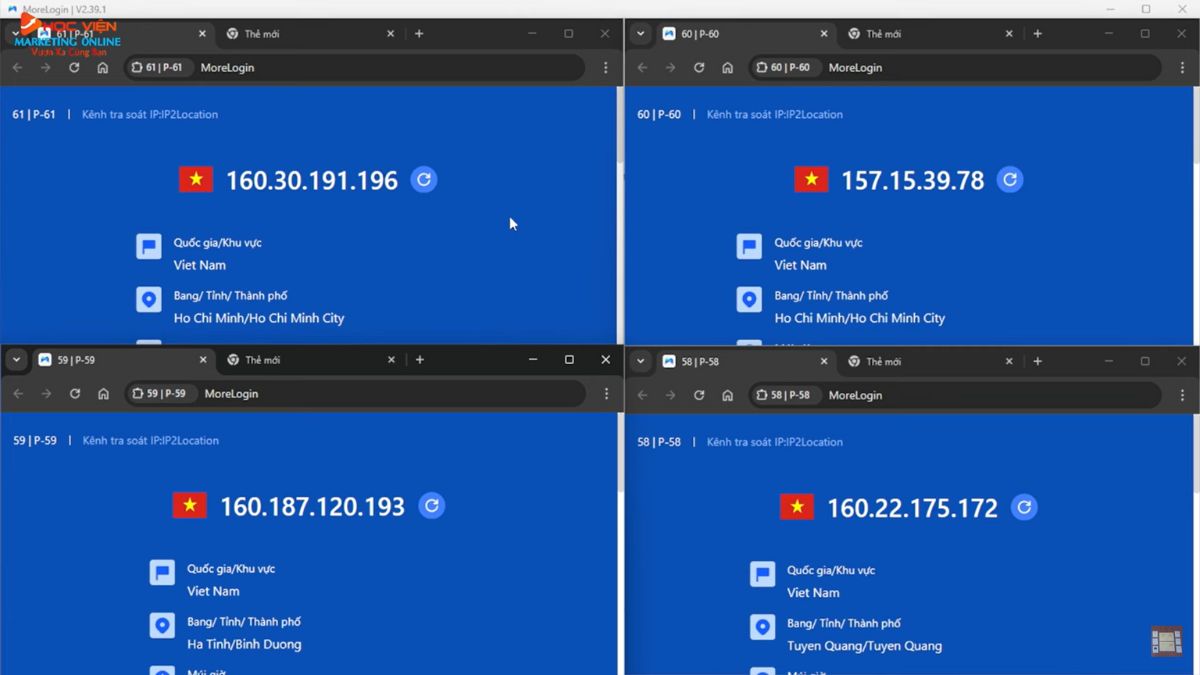The height and width of the screenshot is (675, 1200).
Task: Refresh IP 160.187.120.193 in P-59 window
Action: [x=432, y=506]
